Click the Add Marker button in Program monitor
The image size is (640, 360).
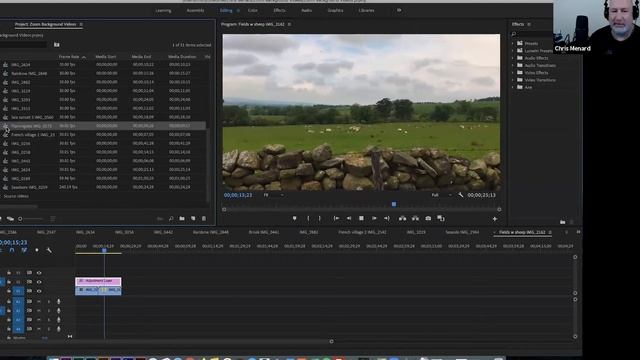294,218
